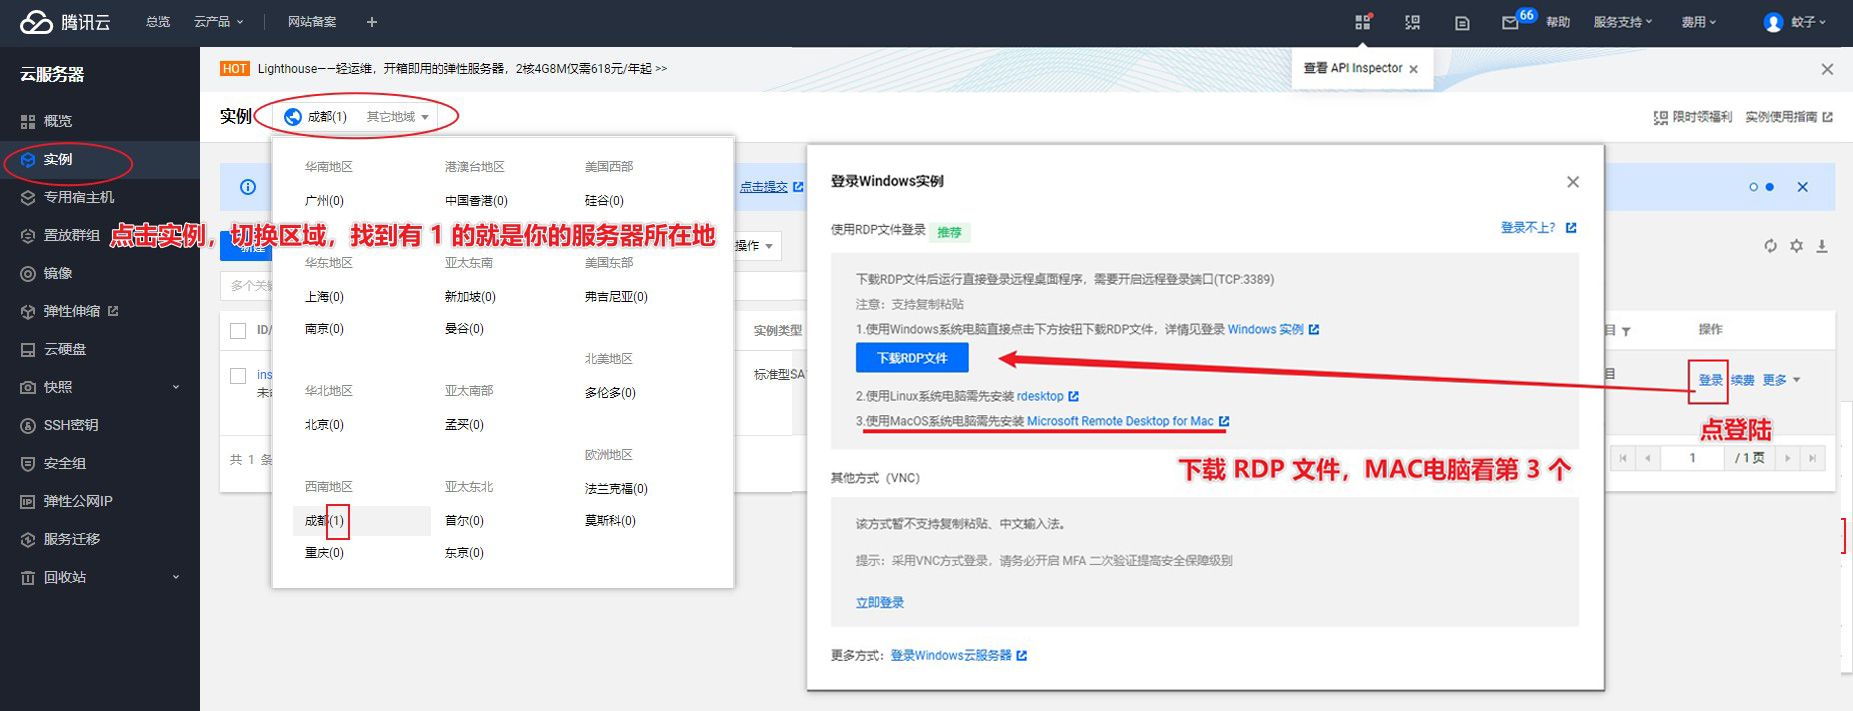Open the 其它地域 region dropdown

pyautogui.click(x=397, y=117)
